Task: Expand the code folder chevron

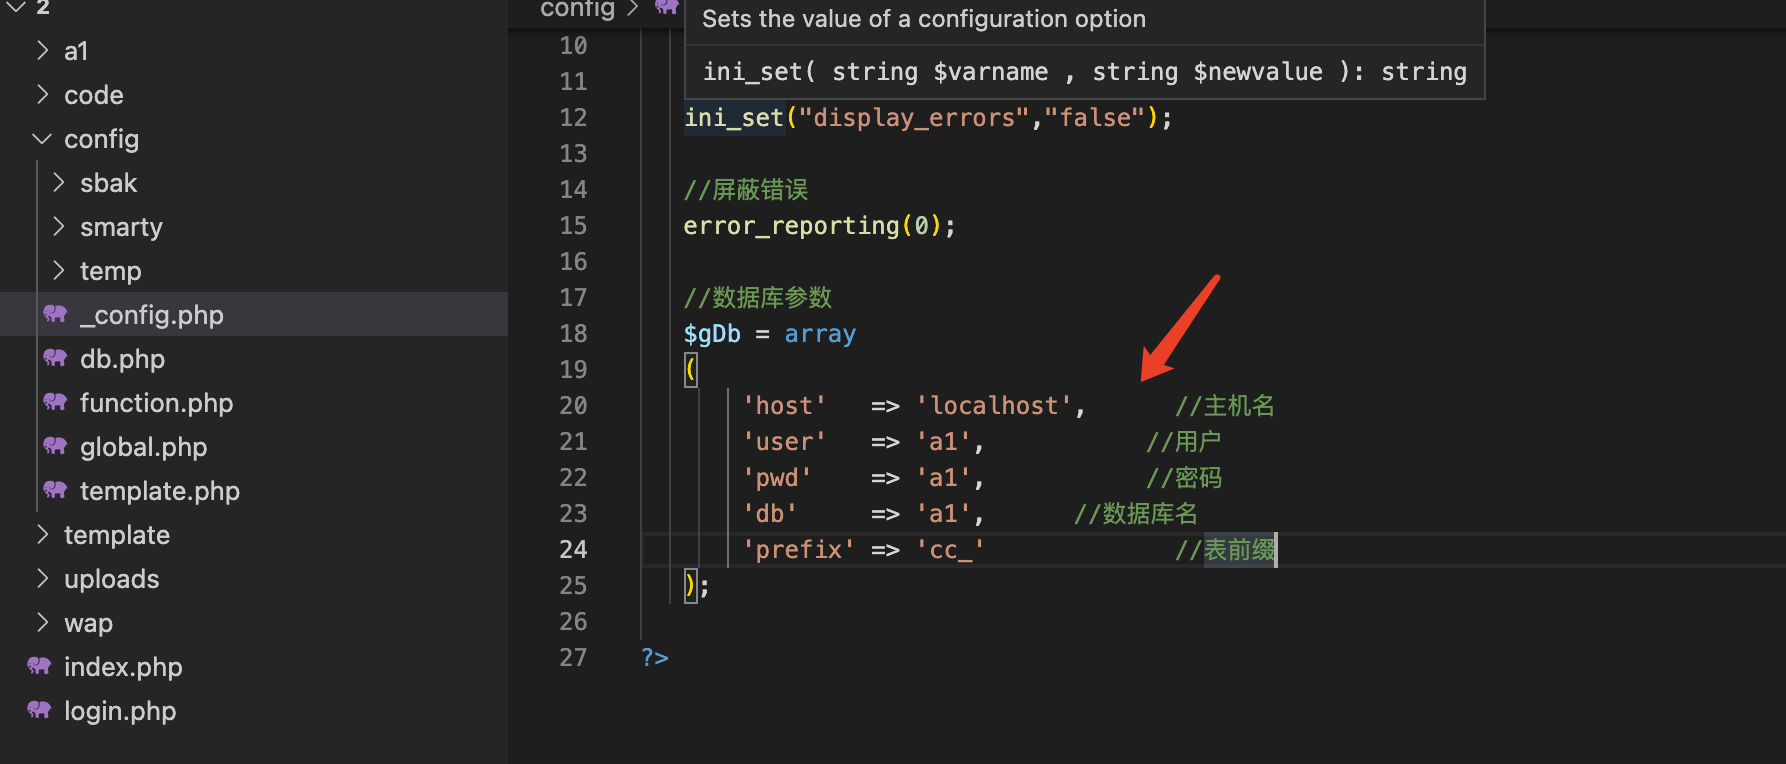Action: tap(42, 94)
